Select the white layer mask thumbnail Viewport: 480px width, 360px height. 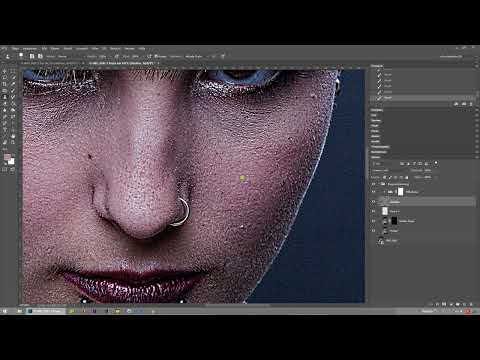[x=401, y=192]
